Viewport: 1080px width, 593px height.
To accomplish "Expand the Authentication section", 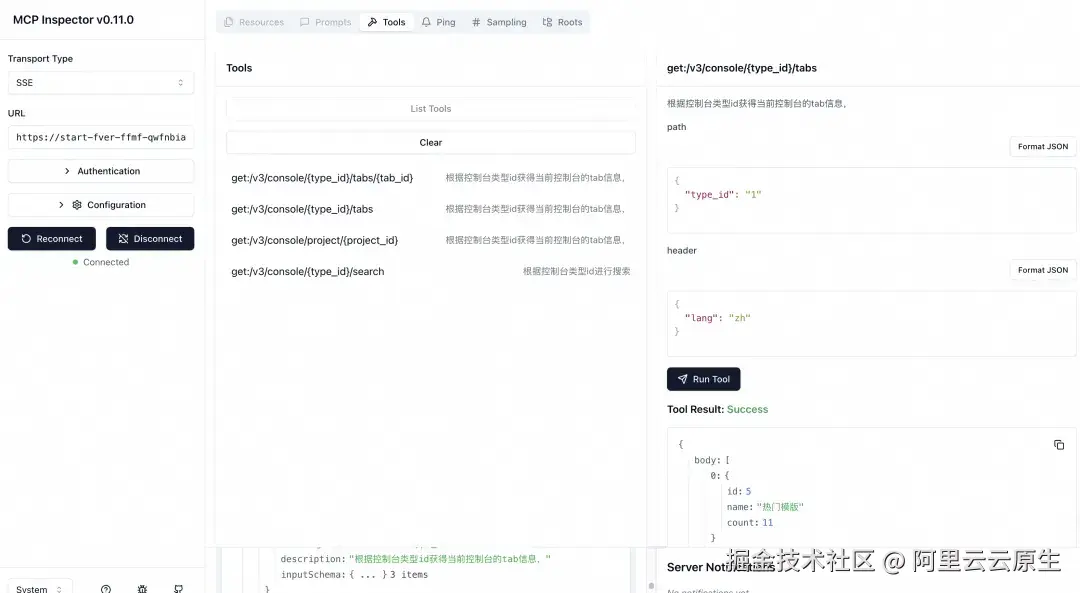I will (100, 170).
